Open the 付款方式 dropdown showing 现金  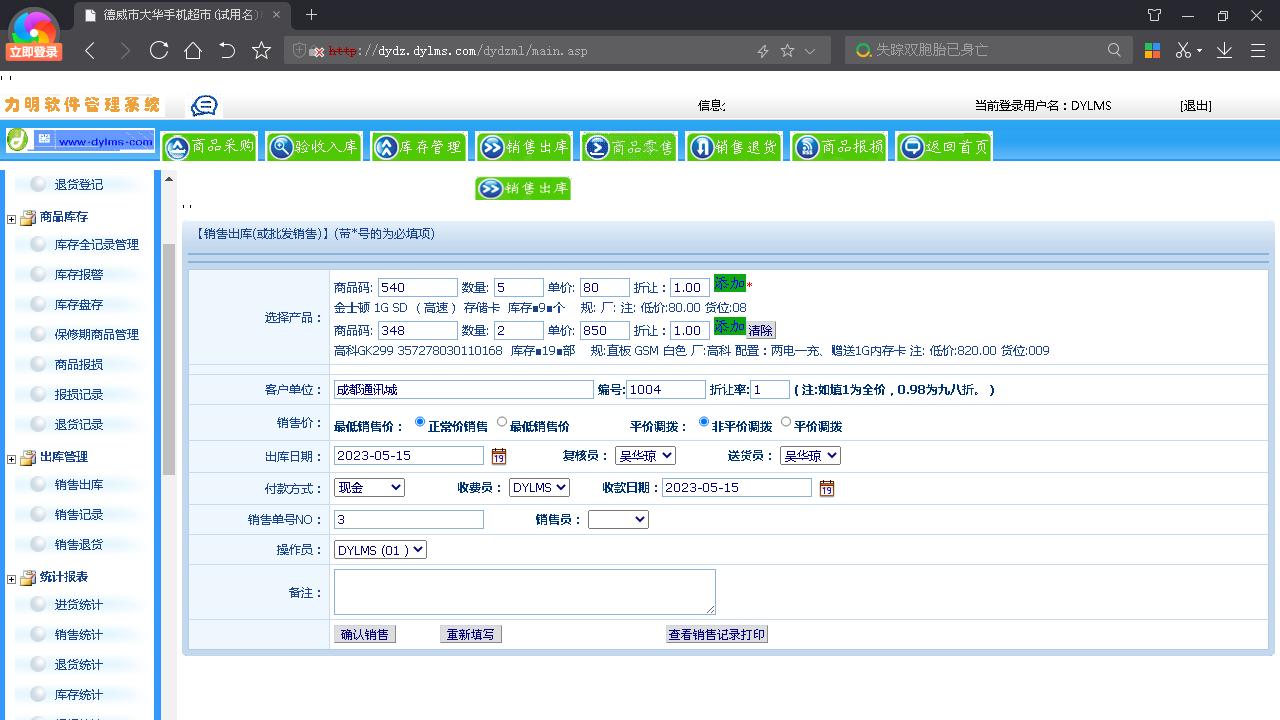click(x=368, y=487)
